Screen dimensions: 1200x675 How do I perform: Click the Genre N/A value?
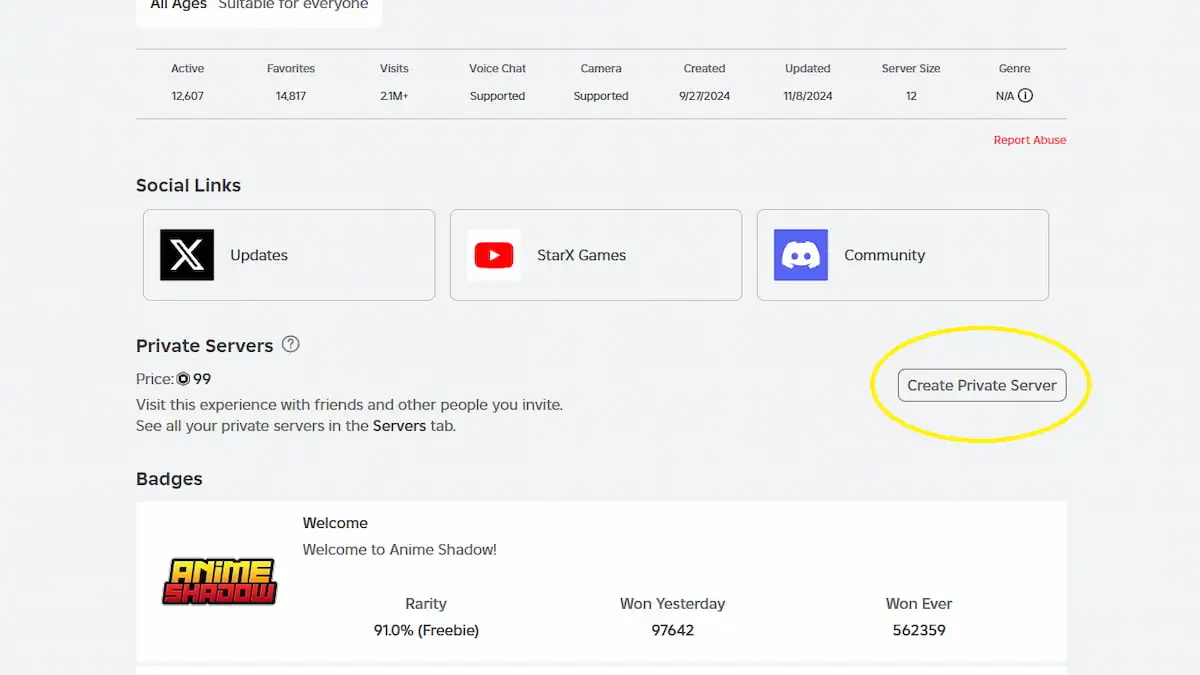(x=1005, y=96)
